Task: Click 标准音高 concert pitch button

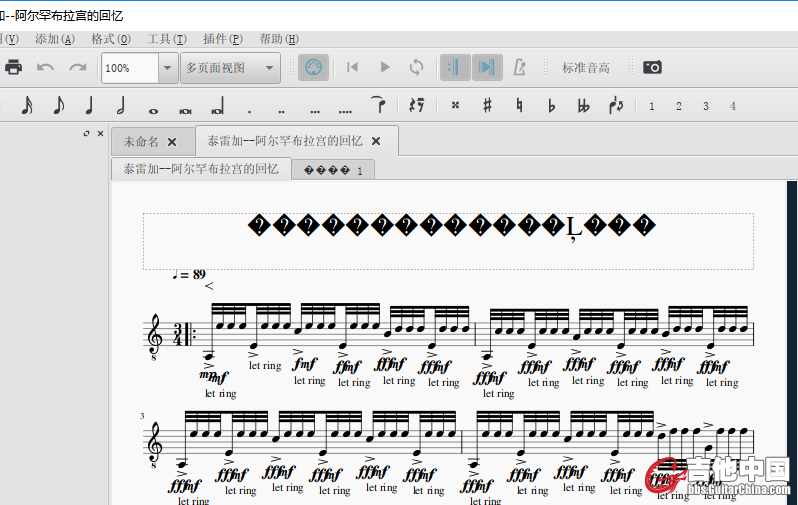Action: click(x=586, y=68)
